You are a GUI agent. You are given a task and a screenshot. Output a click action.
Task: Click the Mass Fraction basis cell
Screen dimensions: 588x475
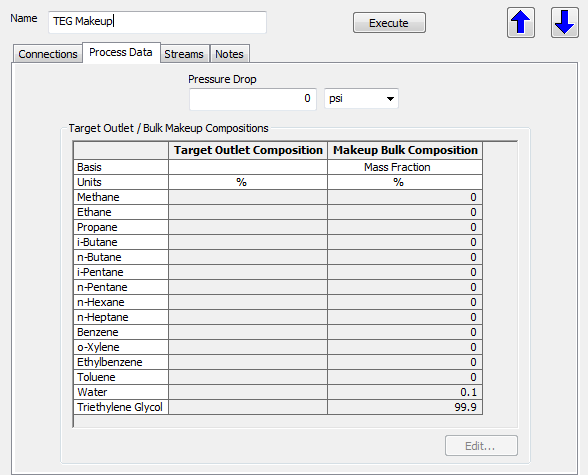pos(405,167)
